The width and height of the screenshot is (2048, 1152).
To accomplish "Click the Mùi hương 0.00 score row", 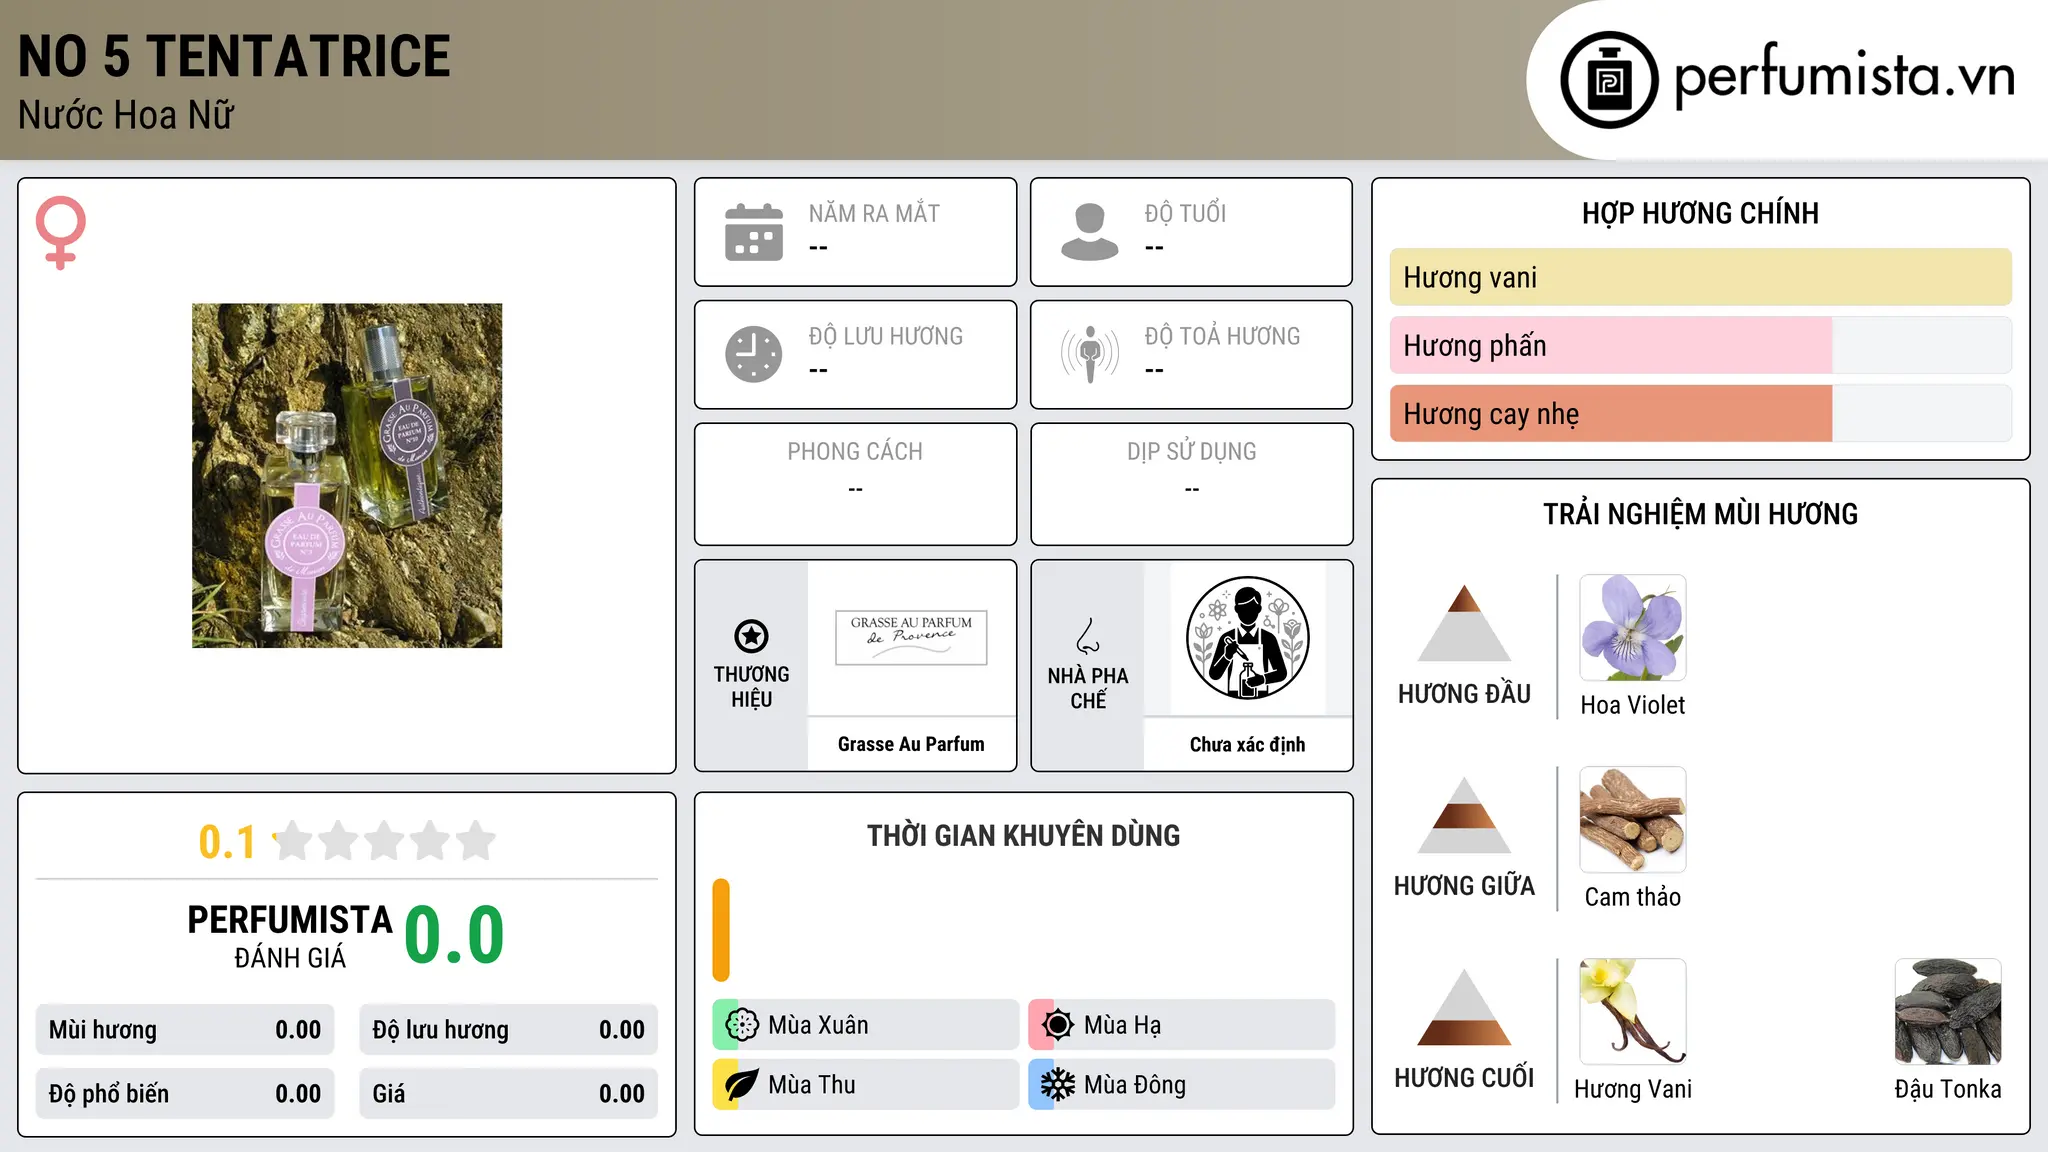I will [x=185, y=1030].
